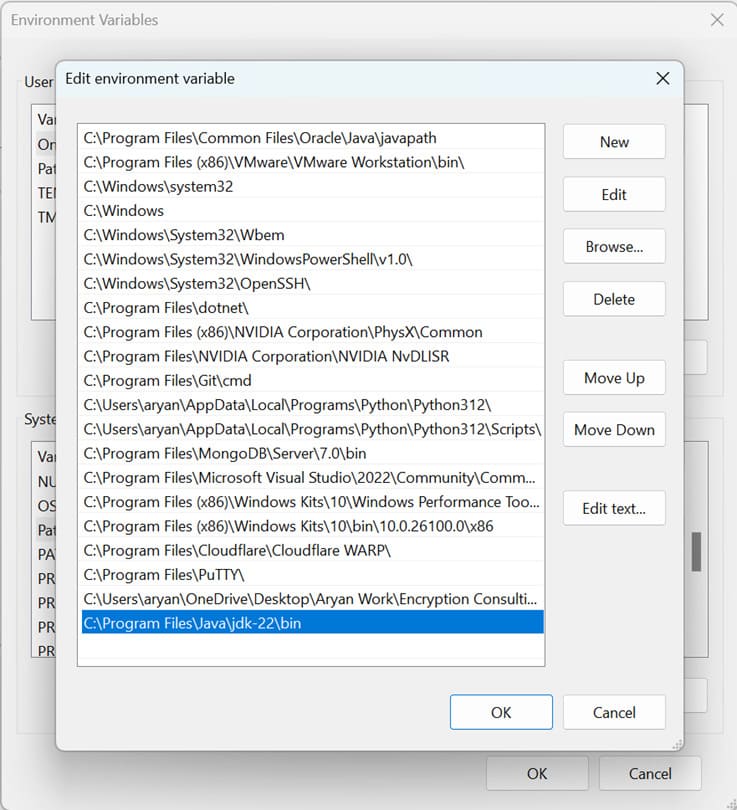Close the Edit environment variable dialog
The width and height of the screenshot is (737, 810).
tap(662, 78)
